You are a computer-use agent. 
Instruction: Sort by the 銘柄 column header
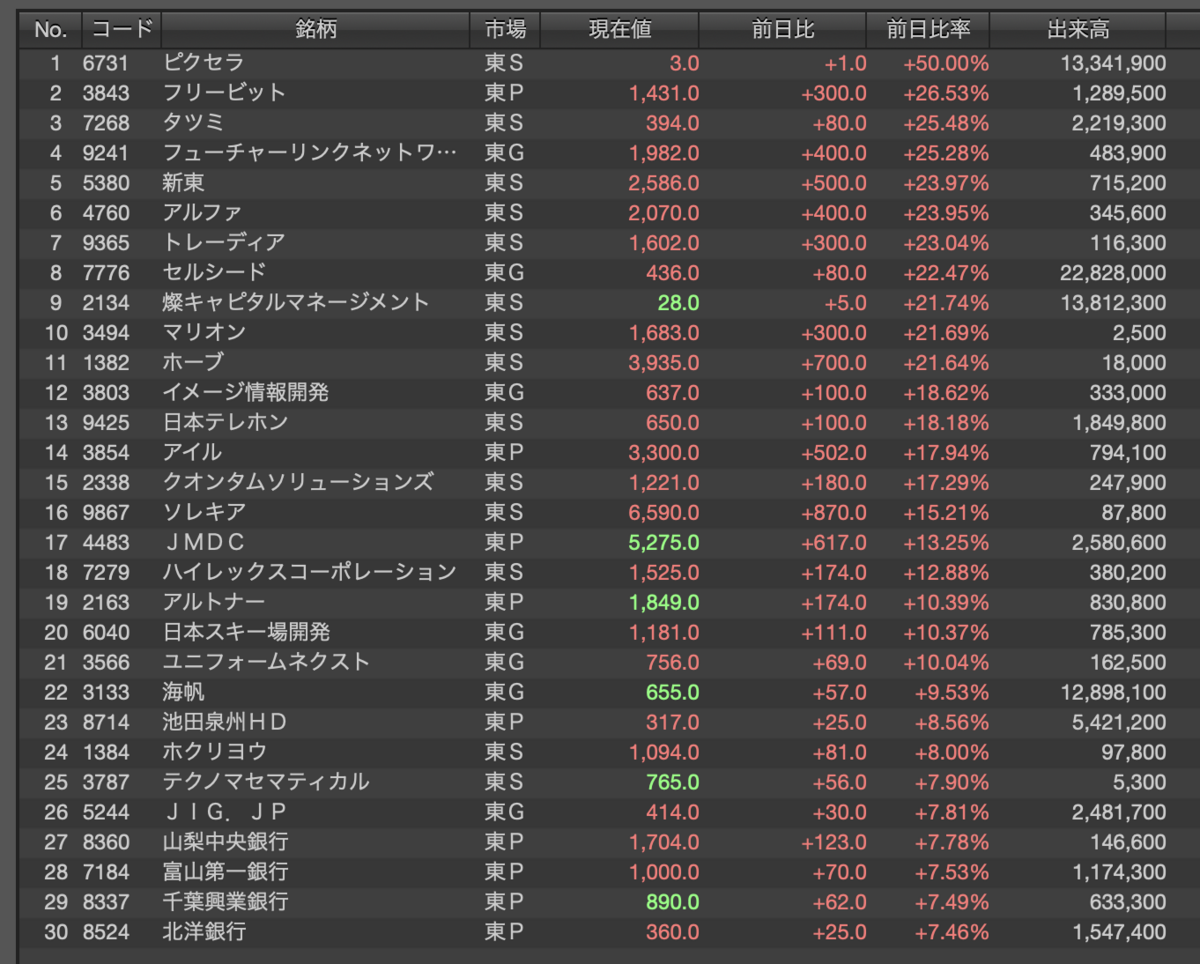(x=316, y=30)
